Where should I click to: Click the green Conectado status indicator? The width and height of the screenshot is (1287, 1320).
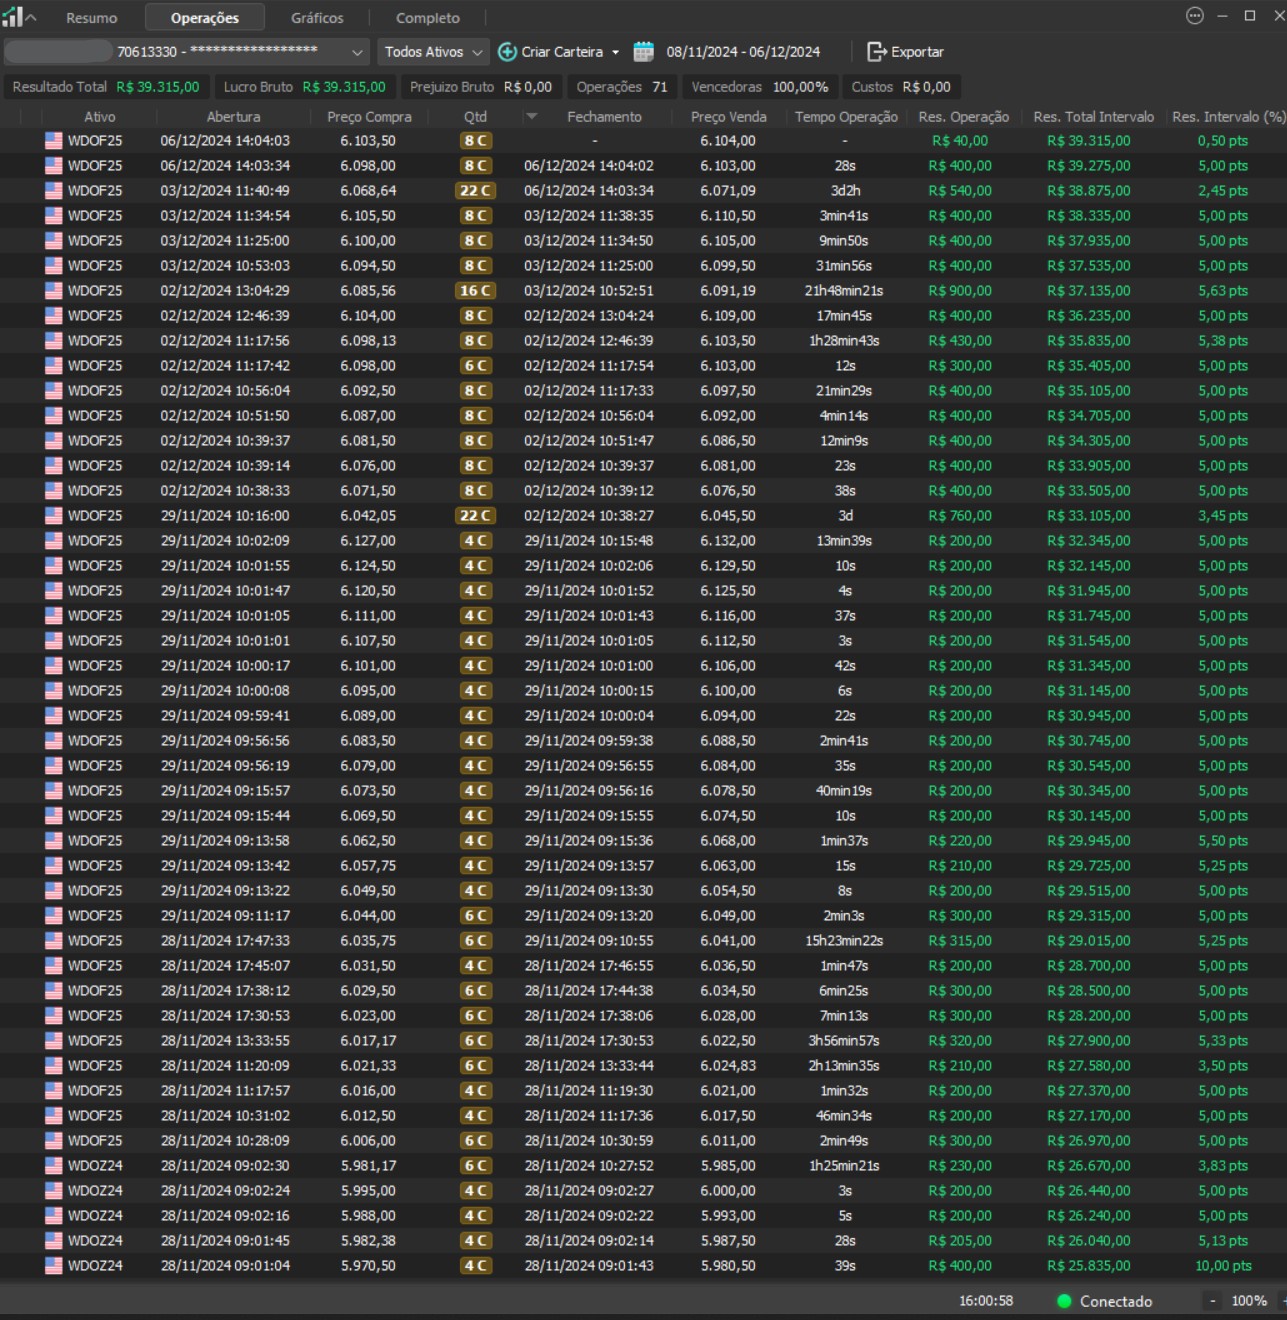point(1064,1301)
